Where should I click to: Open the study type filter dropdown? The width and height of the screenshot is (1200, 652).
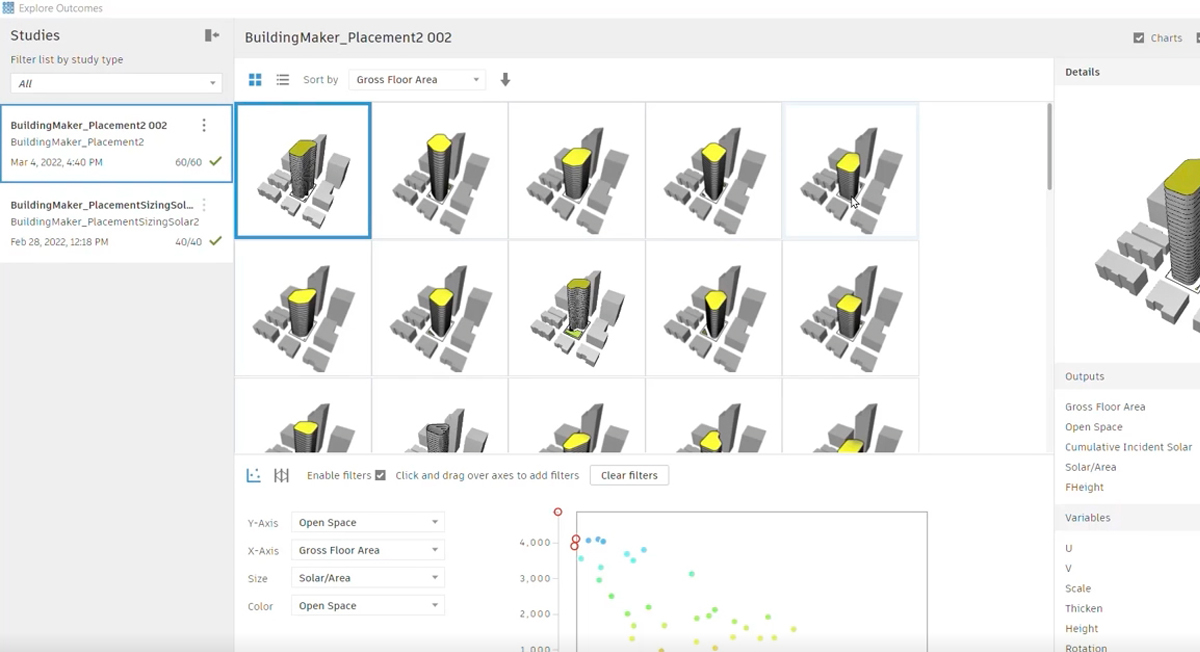116,84
